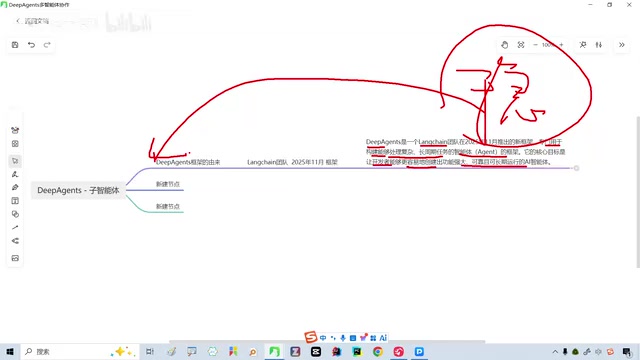Open the Ai assistant on IME bar
The height and width of the screenshot is (360, 640).
click(383, 338)
